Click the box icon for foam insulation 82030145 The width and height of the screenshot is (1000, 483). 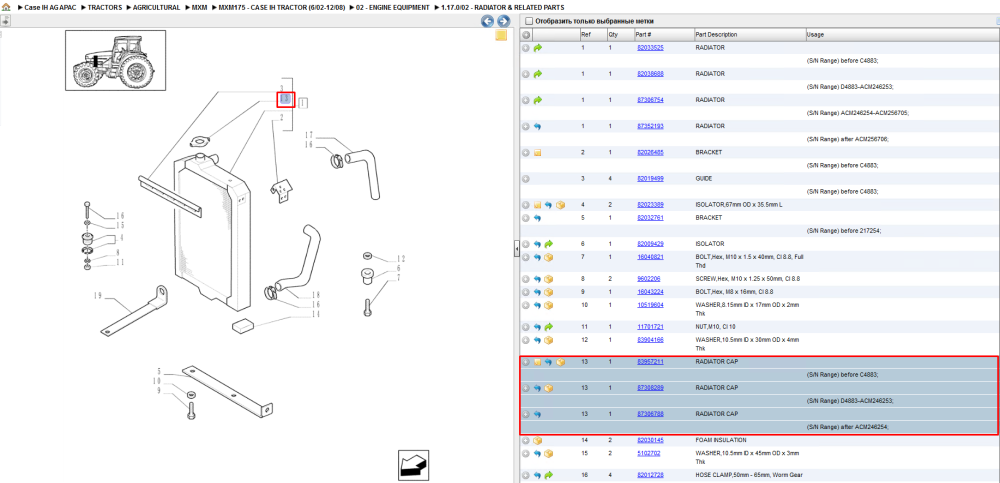click(538, 440)
